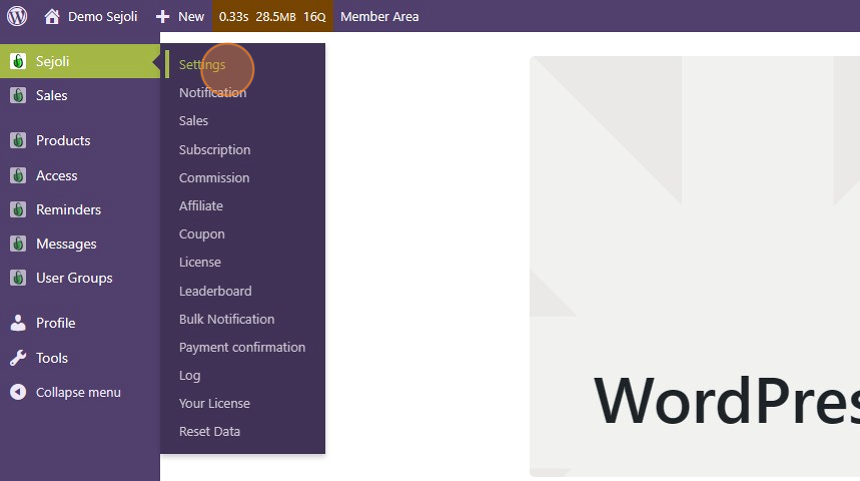Click the Messages sidebar icon
The height and width of the screenshot is (481, 860).
(x=18, y=244)
